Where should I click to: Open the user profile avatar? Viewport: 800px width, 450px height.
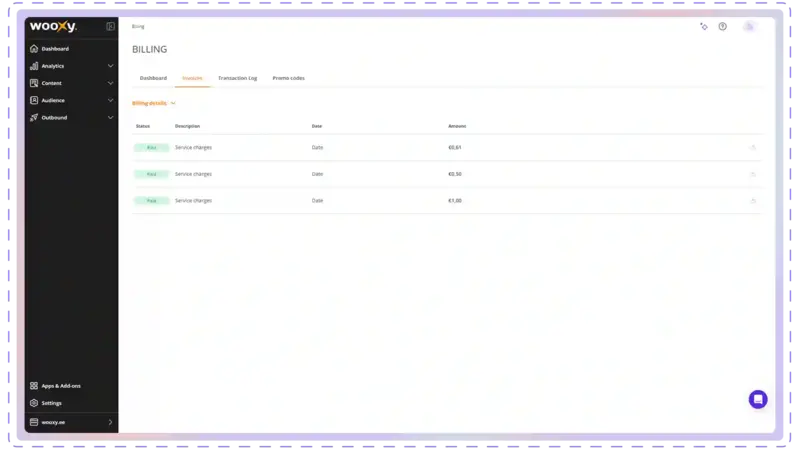[749, 26]
